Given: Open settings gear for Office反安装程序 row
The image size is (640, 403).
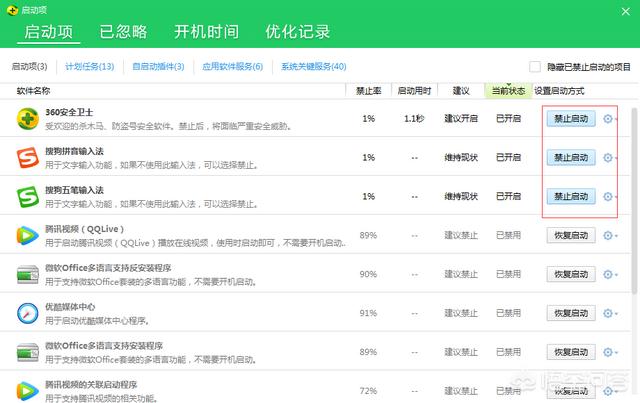Looking at the screenshot, I should tap(608, 274).
